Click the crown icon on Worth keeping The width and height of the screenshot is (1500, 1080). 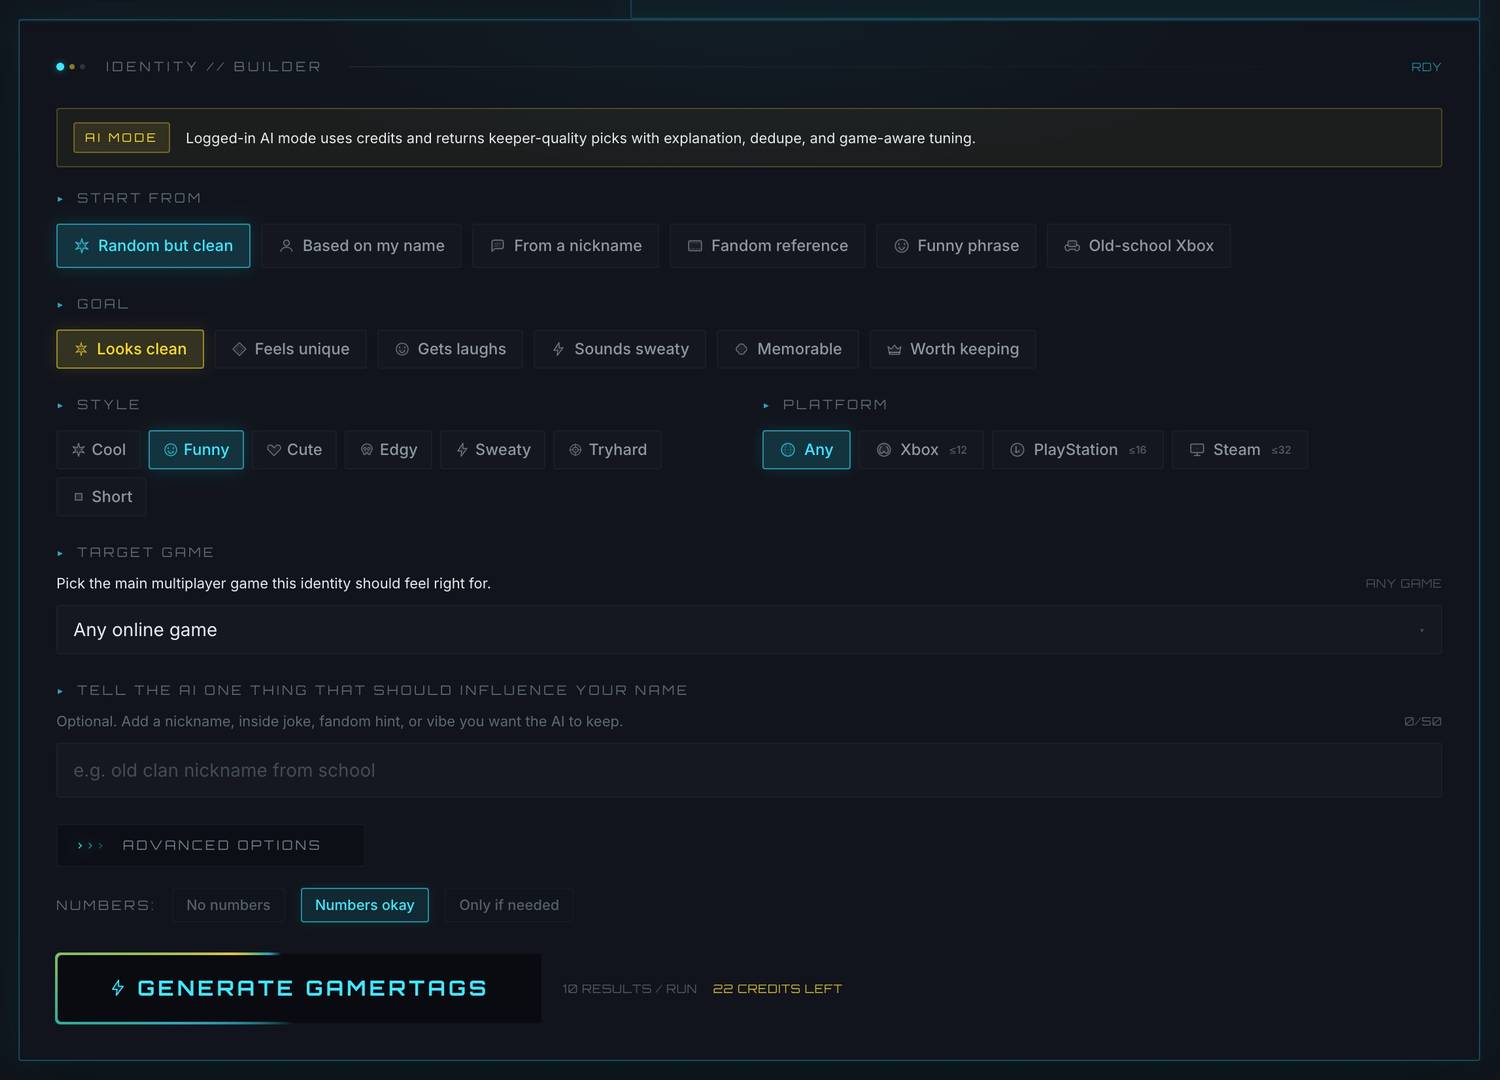894,349
